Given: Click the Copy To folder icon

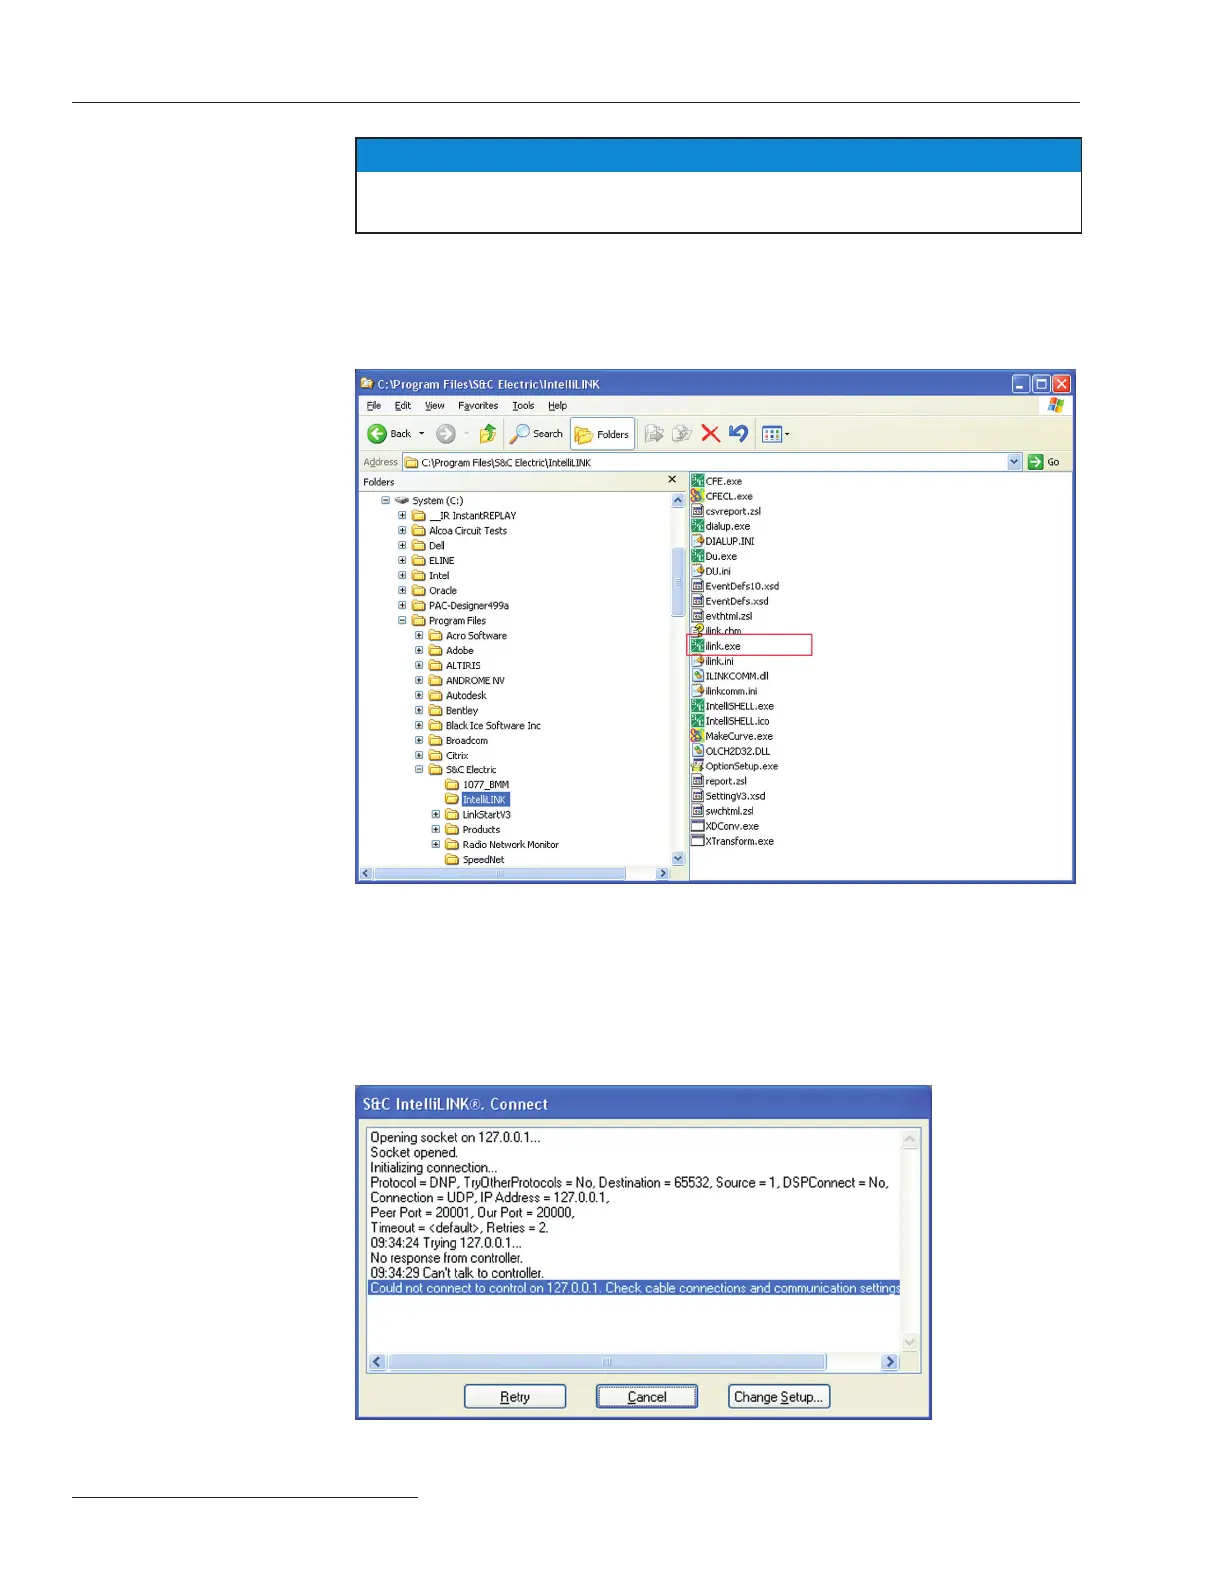Looking at the screenshot, I should (x=682, y=434).
